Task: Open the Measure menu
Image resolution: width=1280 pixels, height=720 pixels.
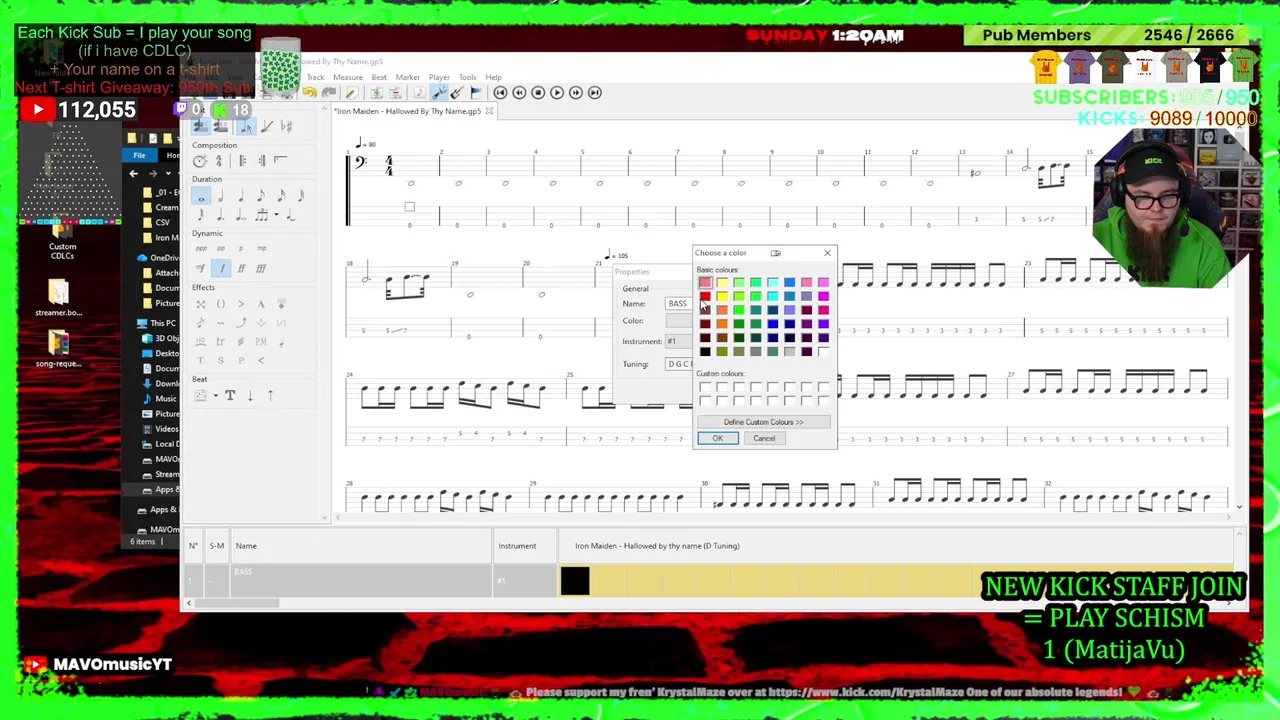Action: pos(348,77)
